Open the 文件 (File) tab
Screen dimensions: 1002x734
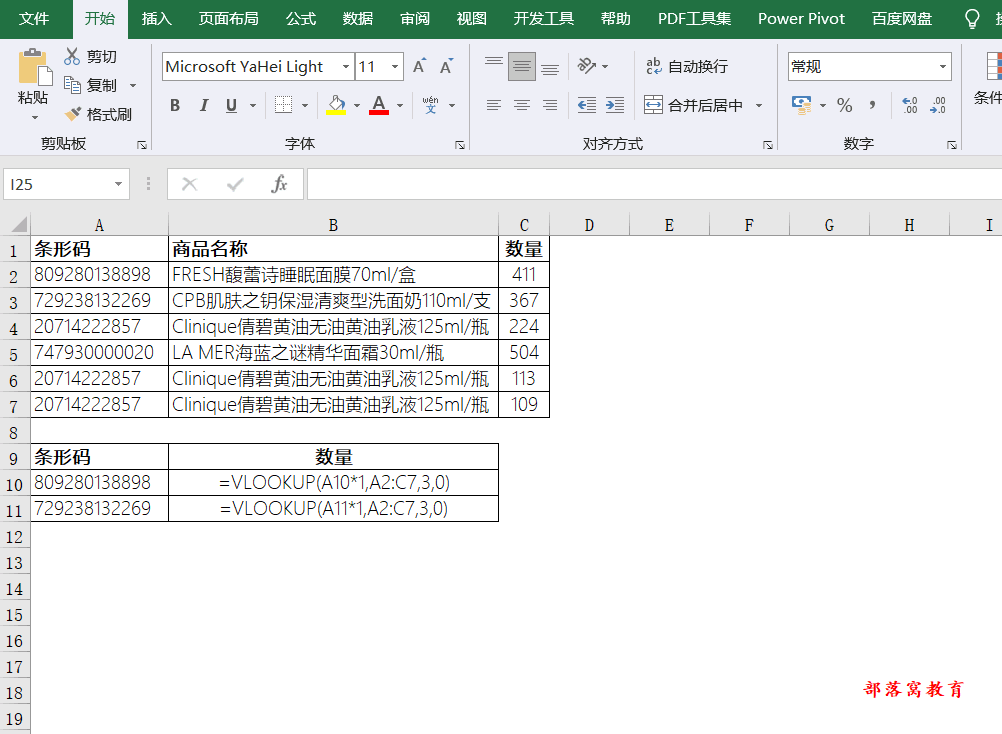34,19
